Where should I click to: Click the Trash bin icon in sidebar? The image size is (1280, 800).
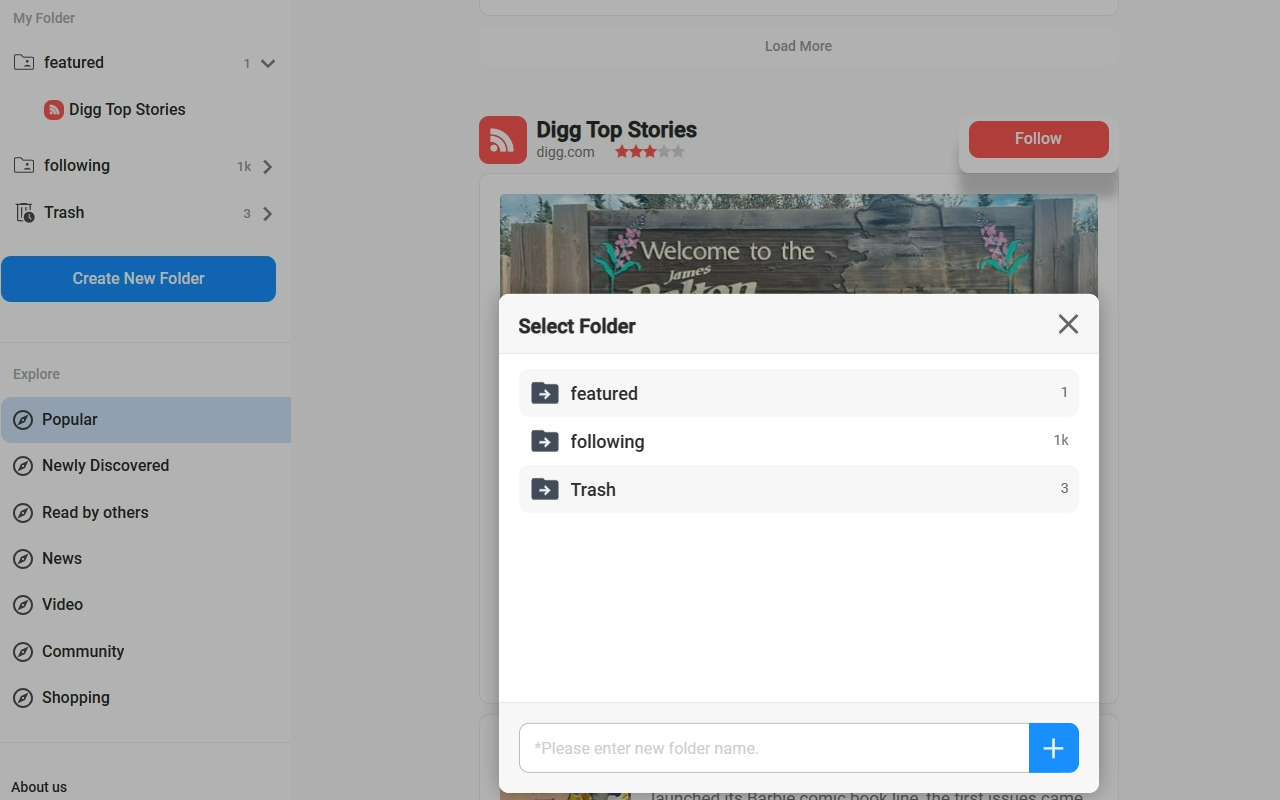(x=23, y=212)
